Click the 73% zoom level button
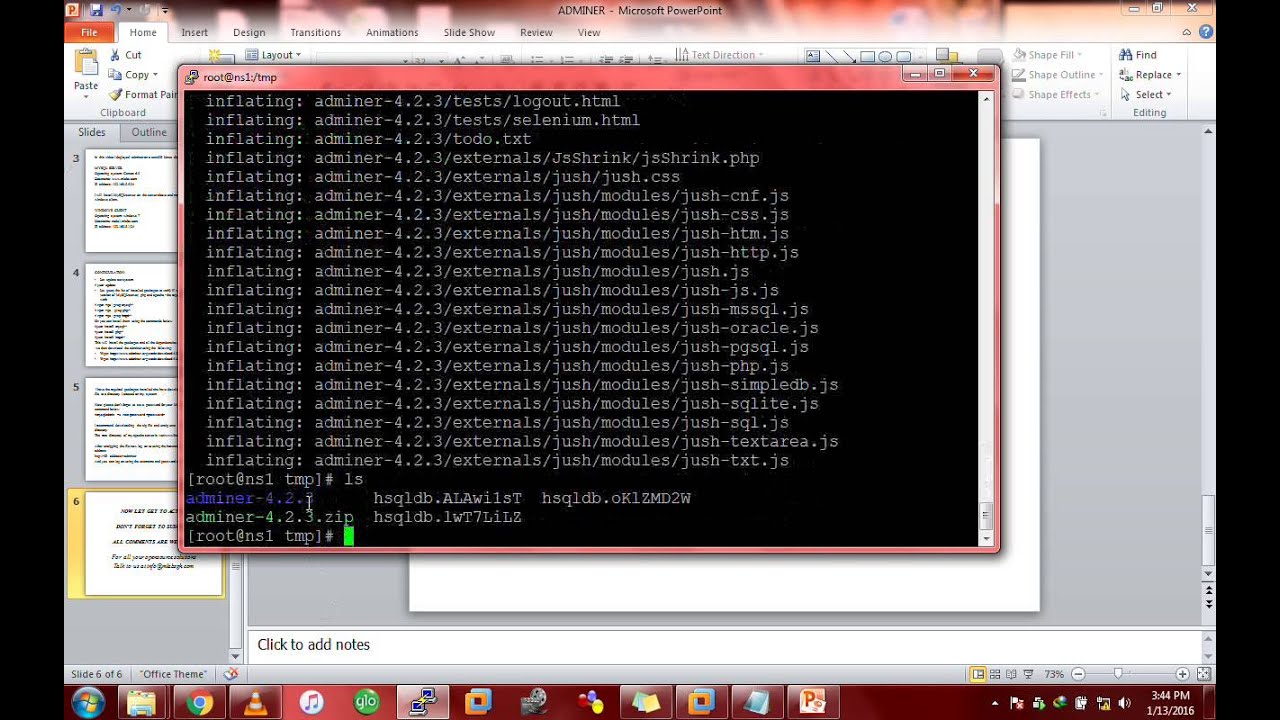The image size is (1280, 720). [x=1054, y=674]
